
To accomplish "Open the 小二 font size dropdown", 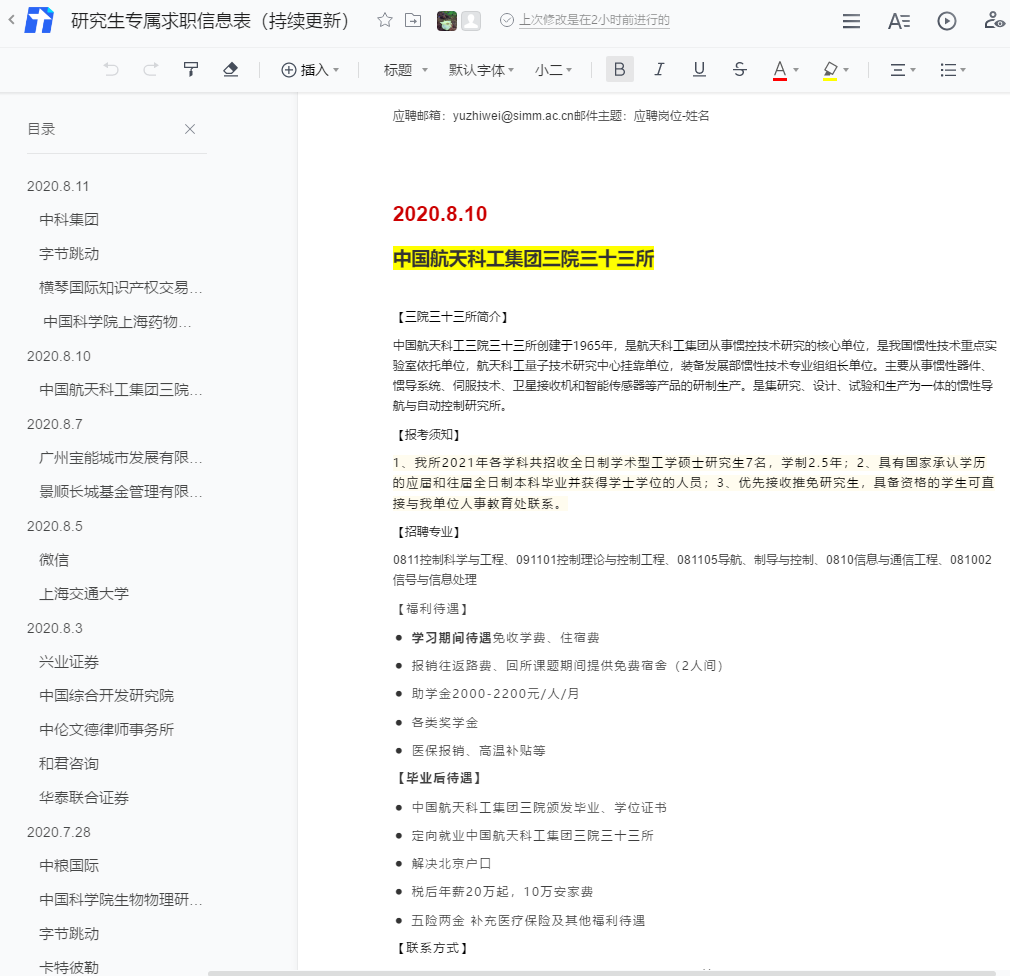I will point(553,70).
